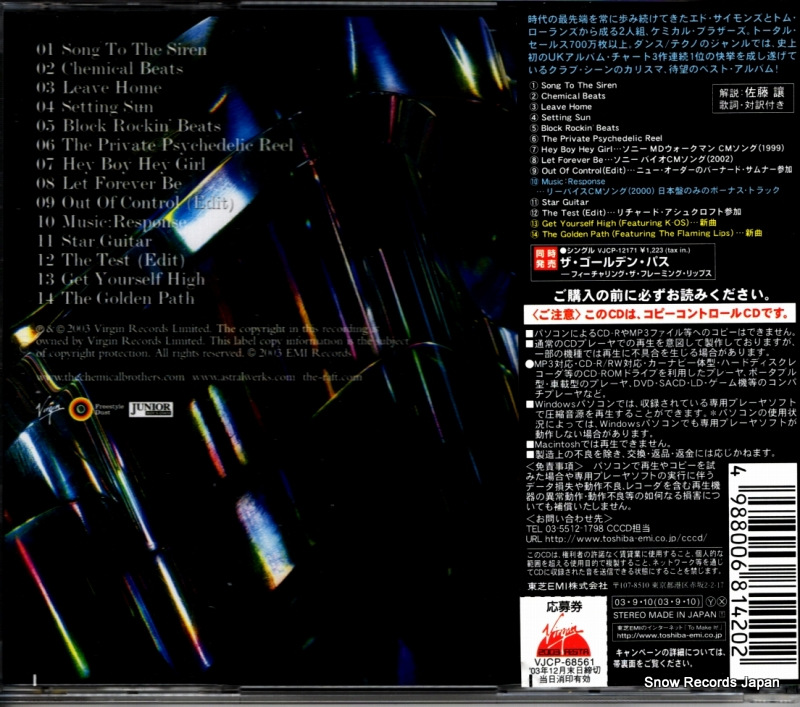The image size is (800, 707).
Task: Select '10 Music:Response' in large tracklist
Action: click(112, 222)
